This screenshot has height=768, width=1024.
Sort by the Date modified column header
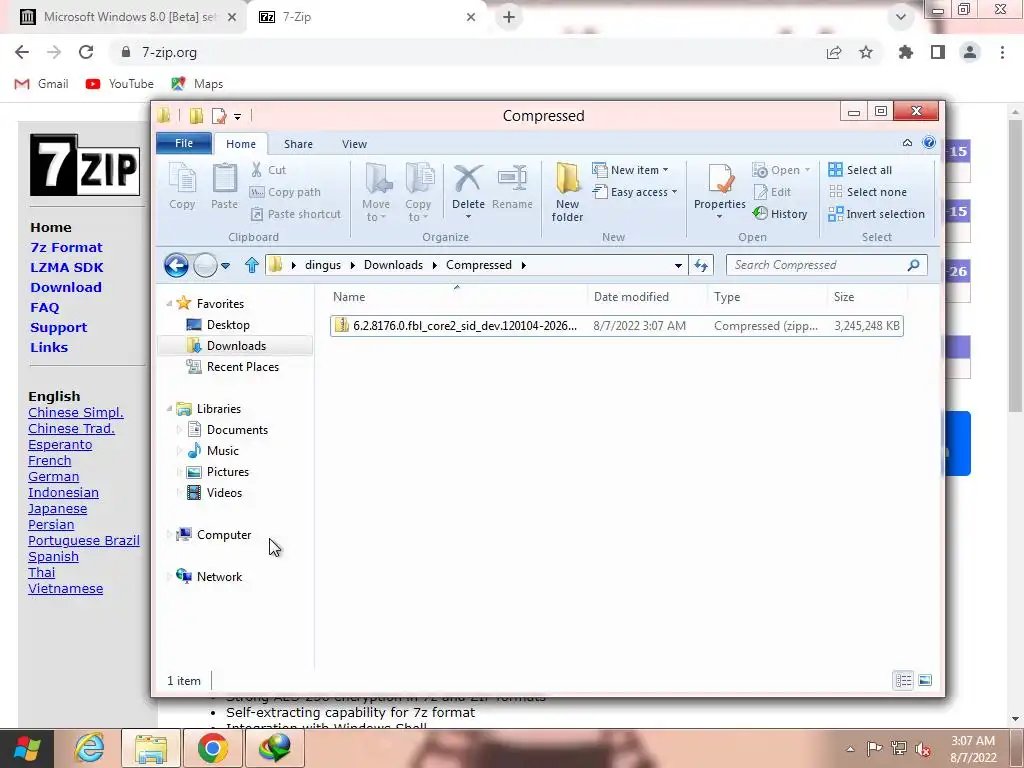631,297
